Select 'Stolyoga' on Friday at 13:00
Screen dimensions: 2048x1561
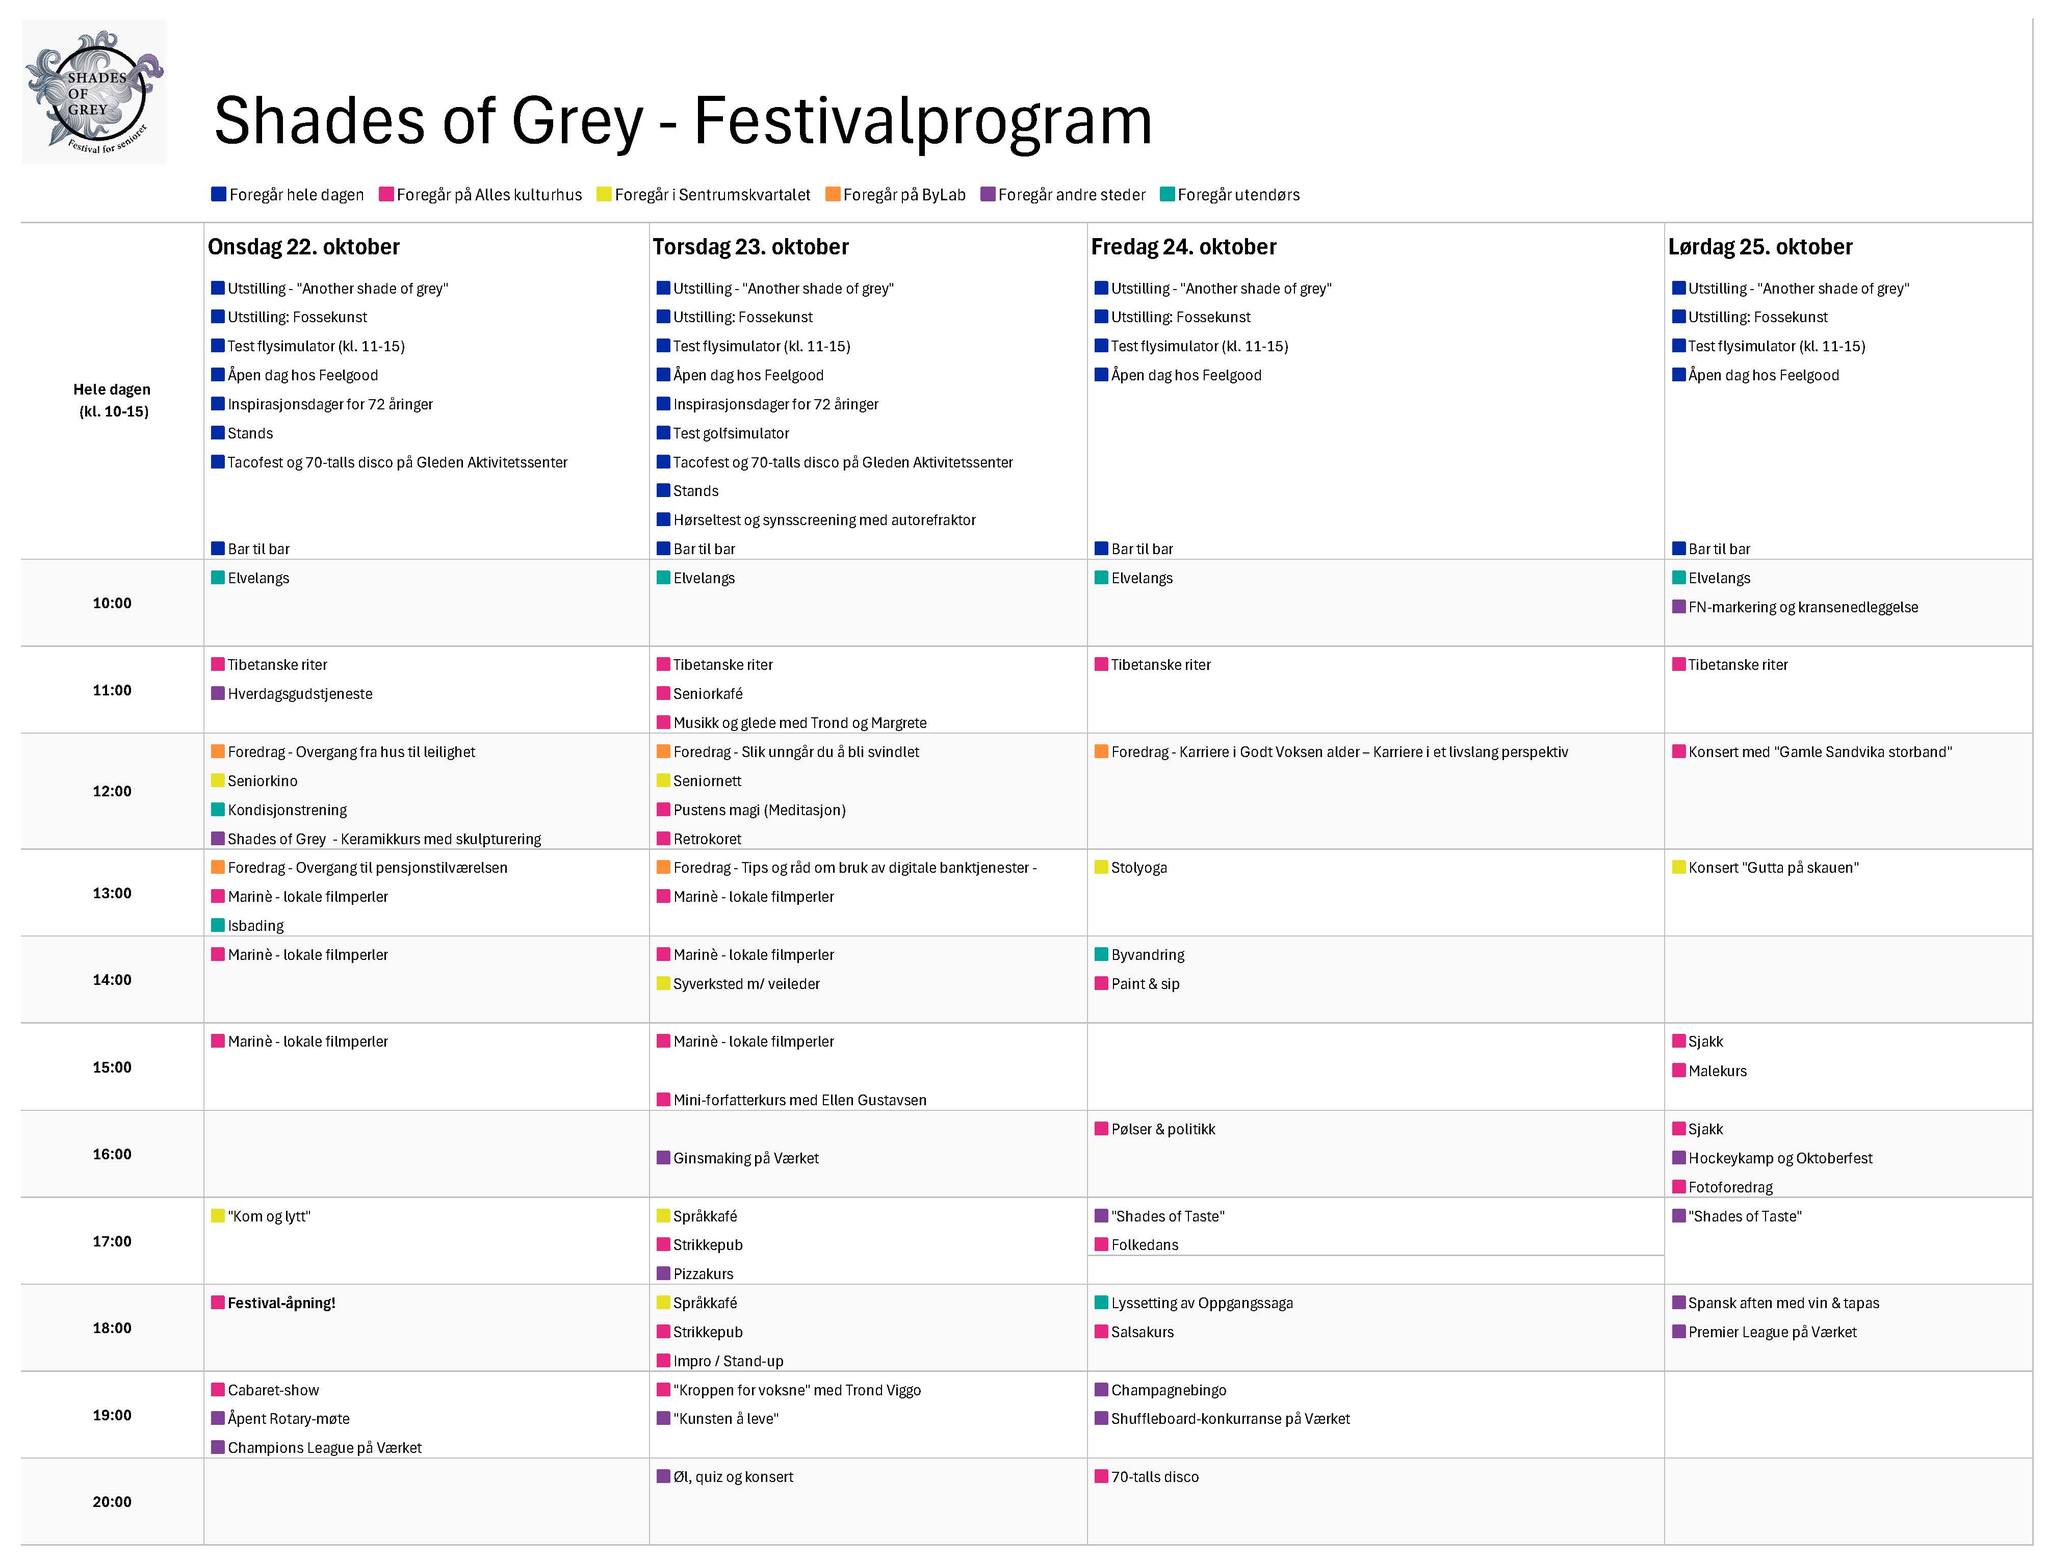coord(1139,868)
